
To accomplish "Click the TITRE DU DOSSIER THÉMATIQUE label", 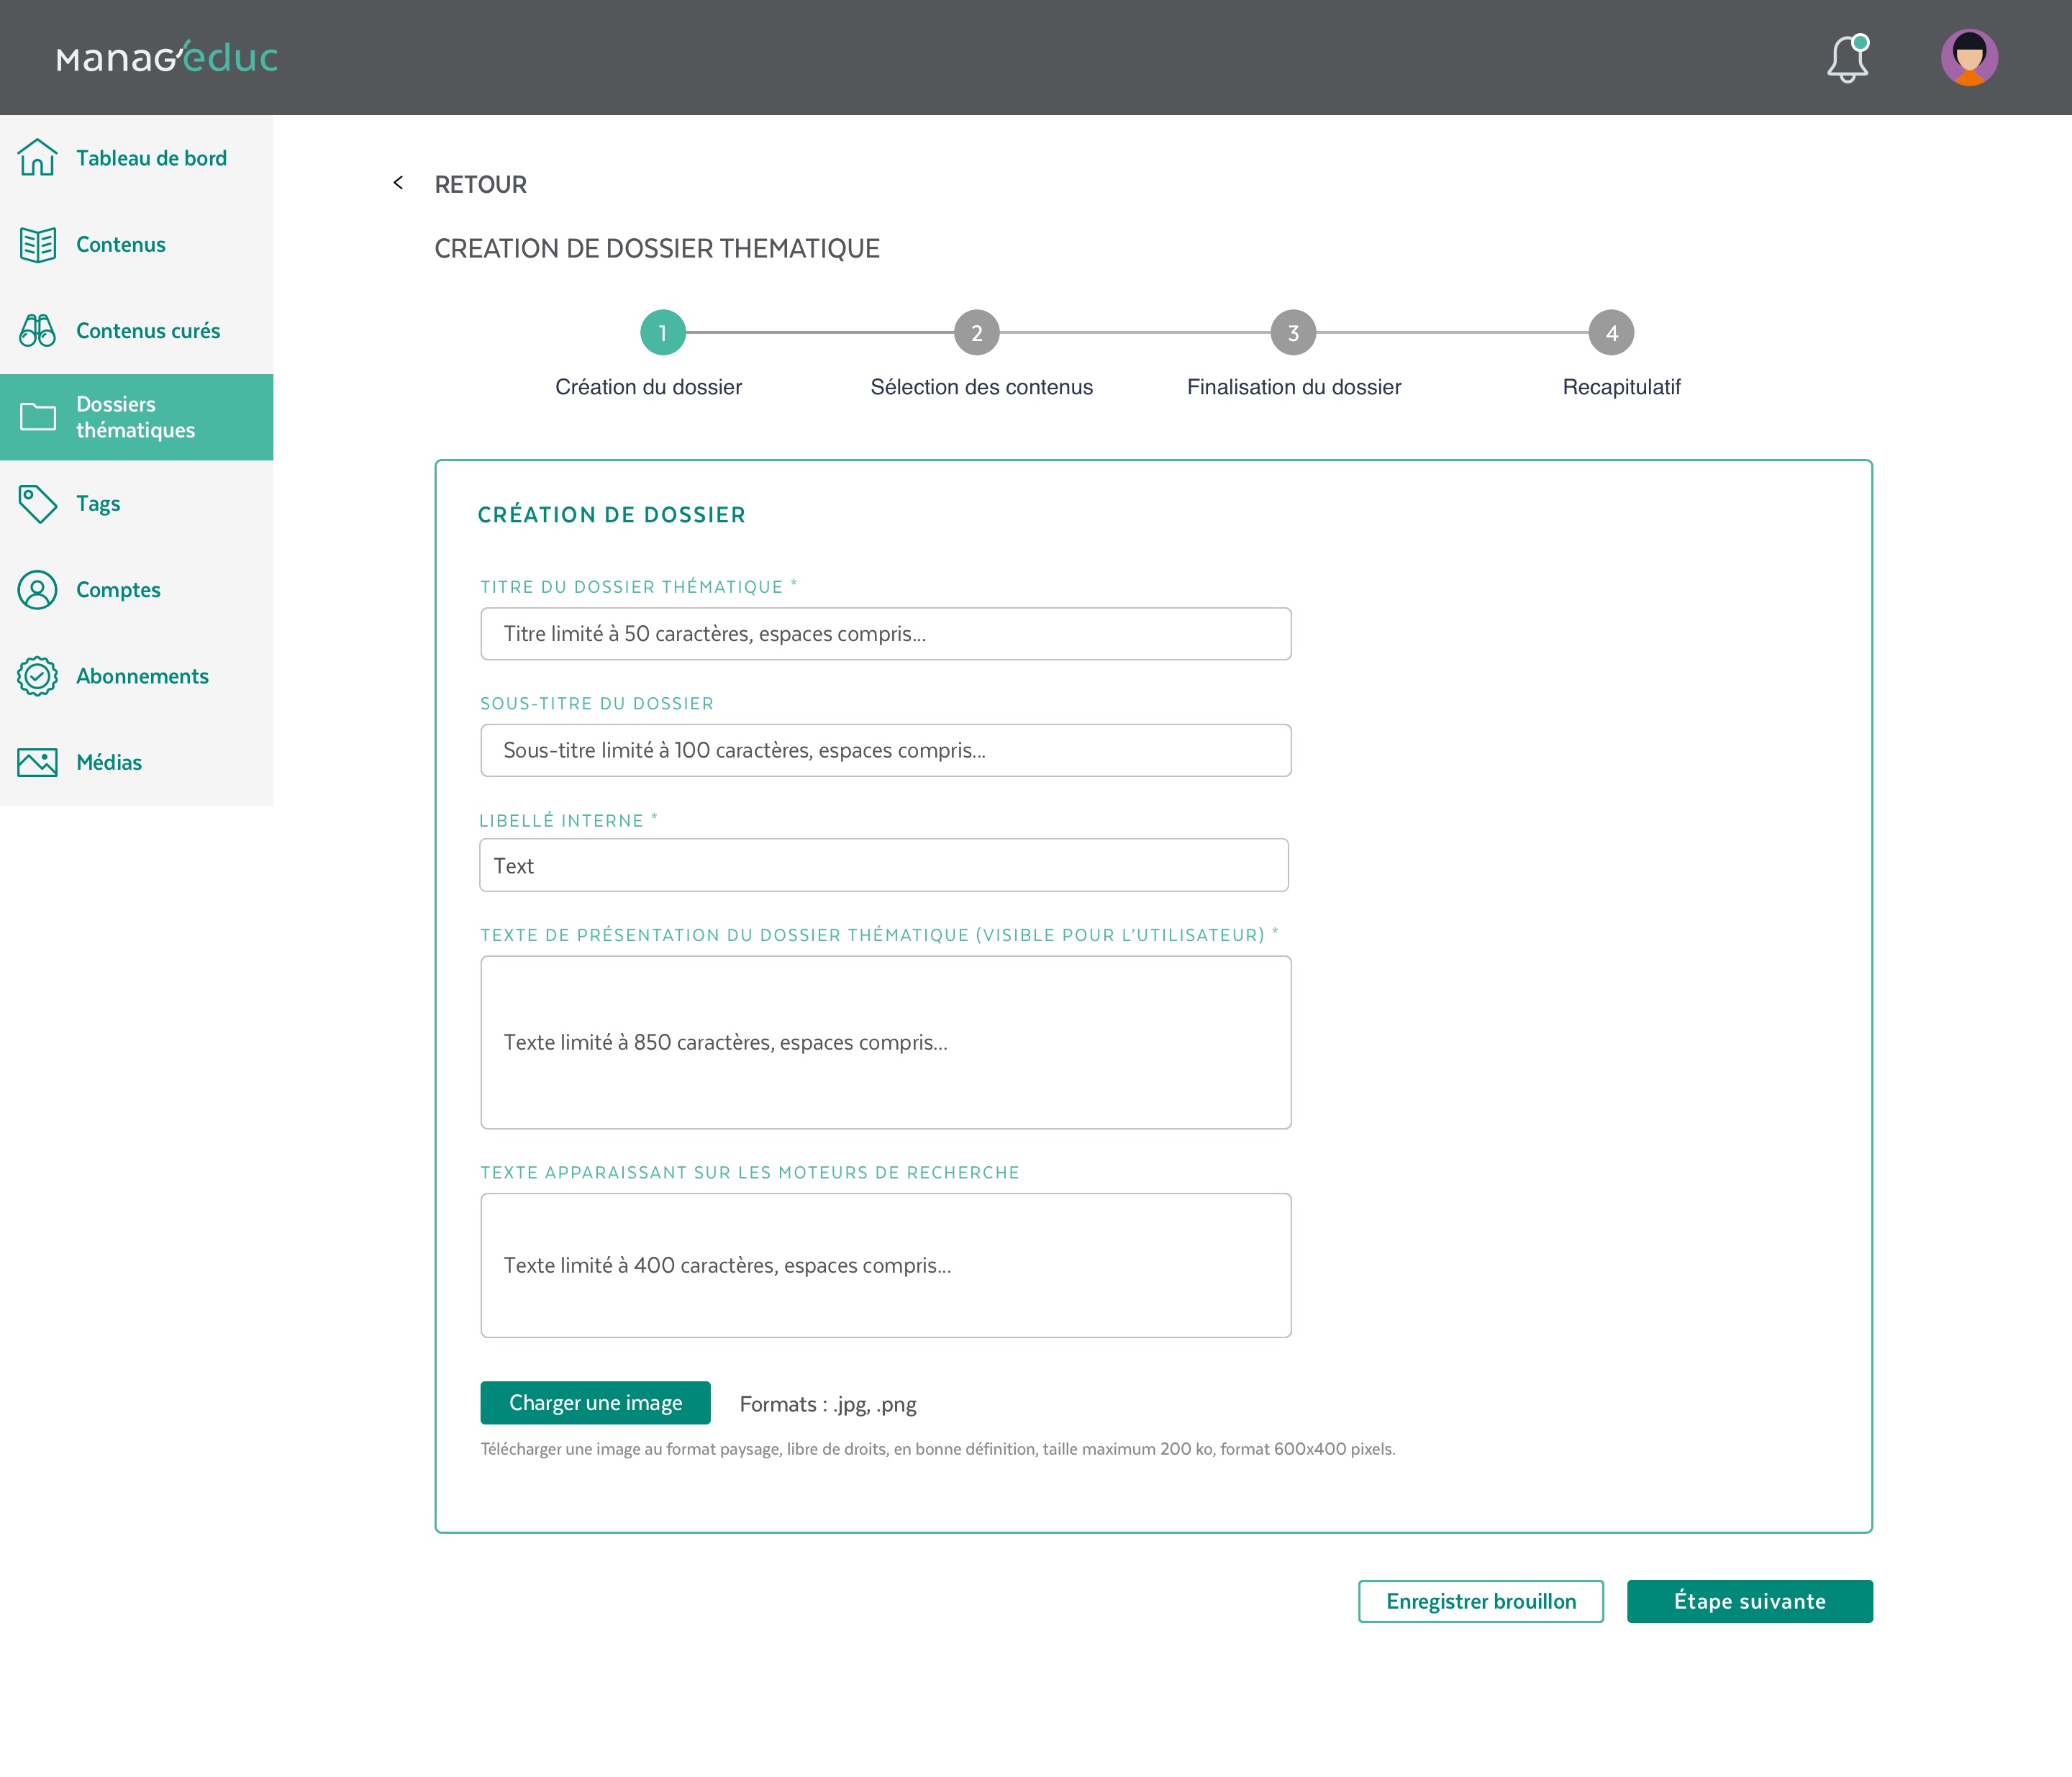I will point(639,587).
